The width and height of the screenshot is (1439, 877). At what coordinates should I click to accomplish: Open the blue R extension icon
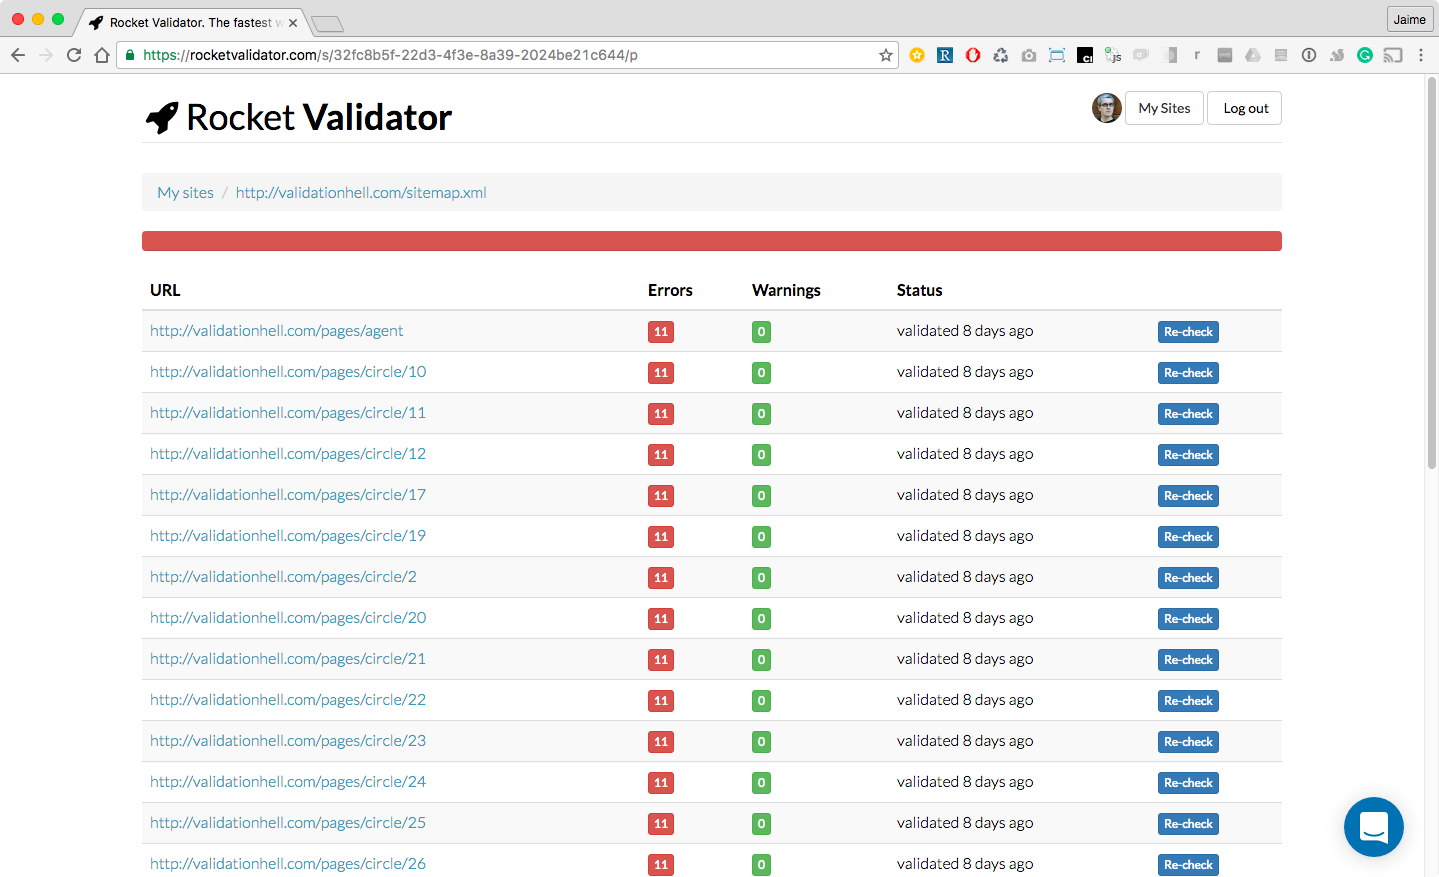[x=945, y=55]
